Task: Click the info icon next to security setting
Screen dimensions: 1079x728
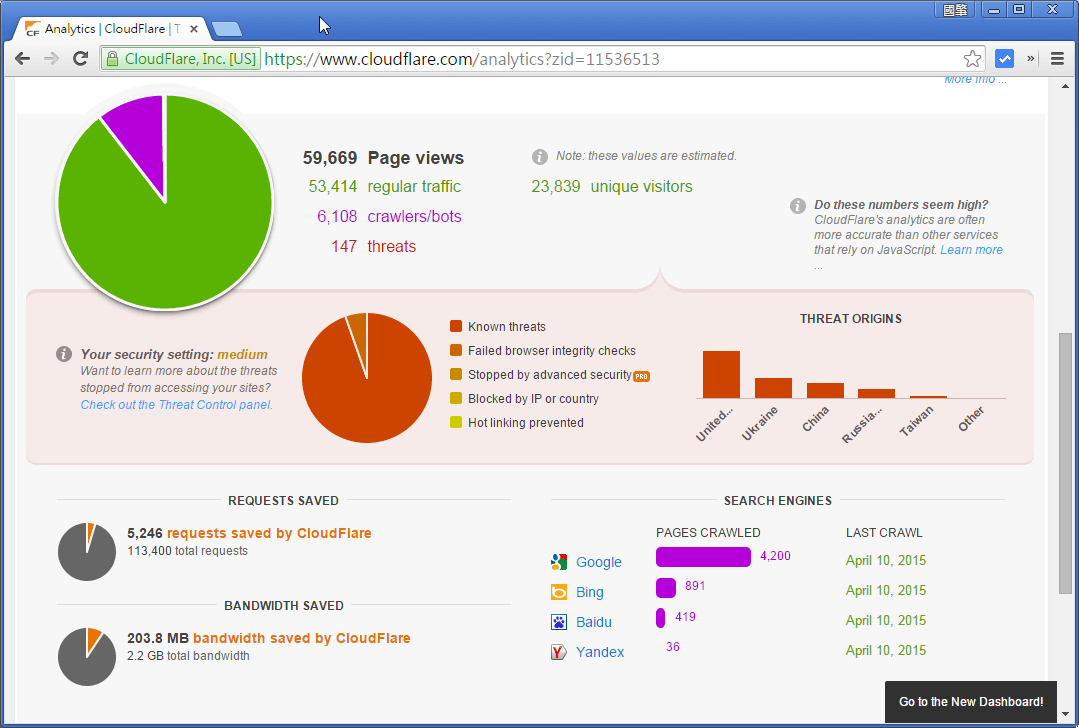Action: click(x=63, y=353)
